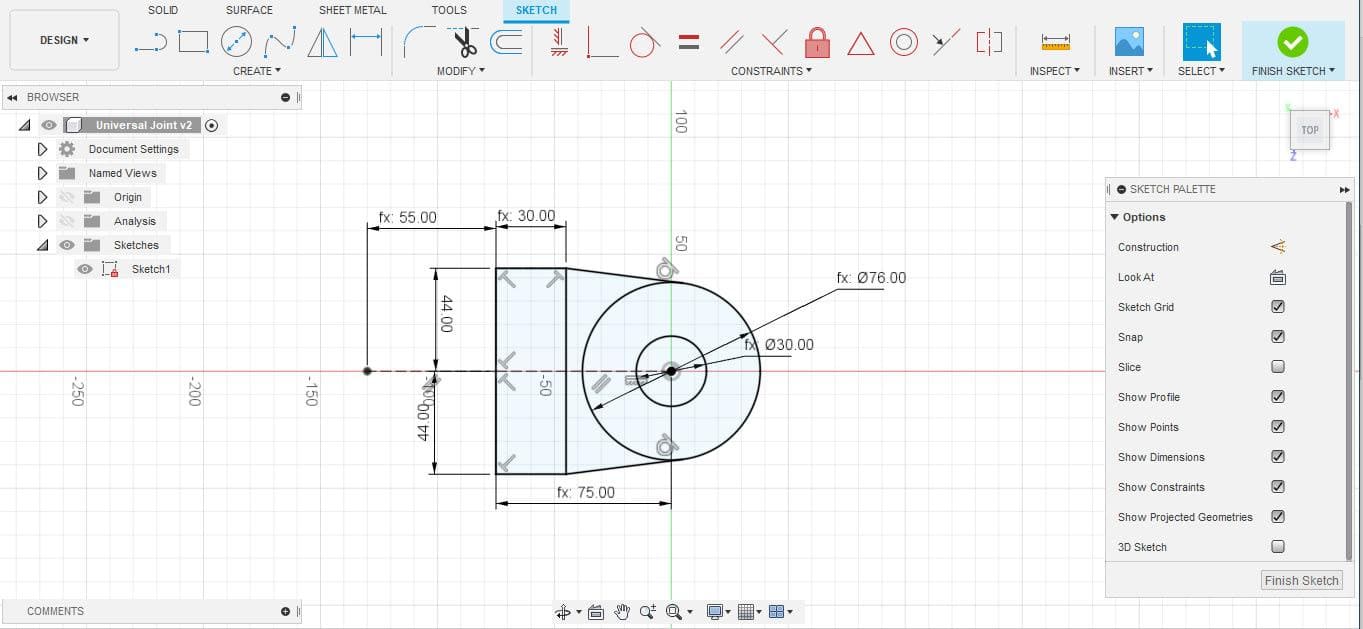Viewport: 1363px width, 629px height.
Task: Expand the Document Settings node
Action: click(x=42, y=149)
